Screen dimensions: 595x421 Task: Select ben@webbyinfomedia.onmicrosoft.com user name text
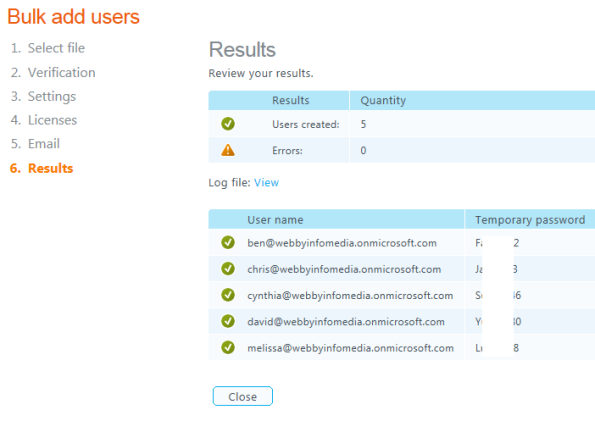(x=342, y=243)
